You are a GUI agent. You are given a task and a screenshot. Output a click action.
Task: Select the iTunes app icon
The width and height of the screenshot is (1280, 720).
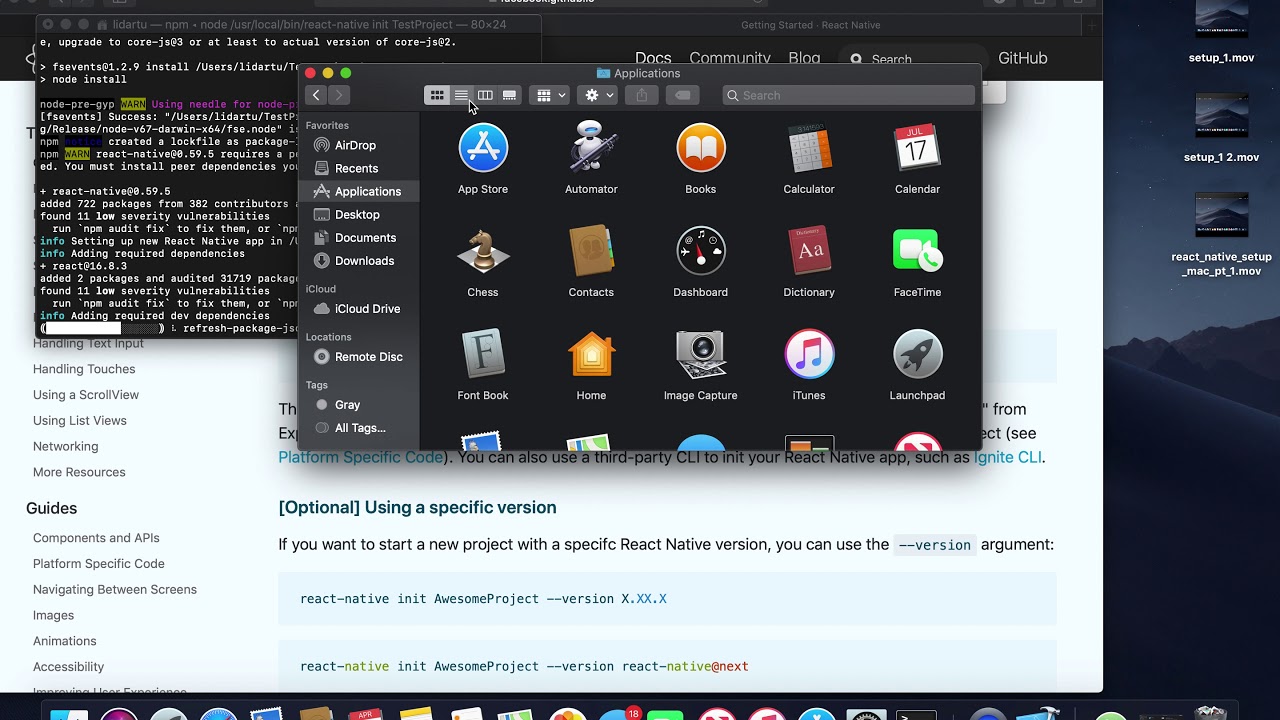[x=809, y=354]
